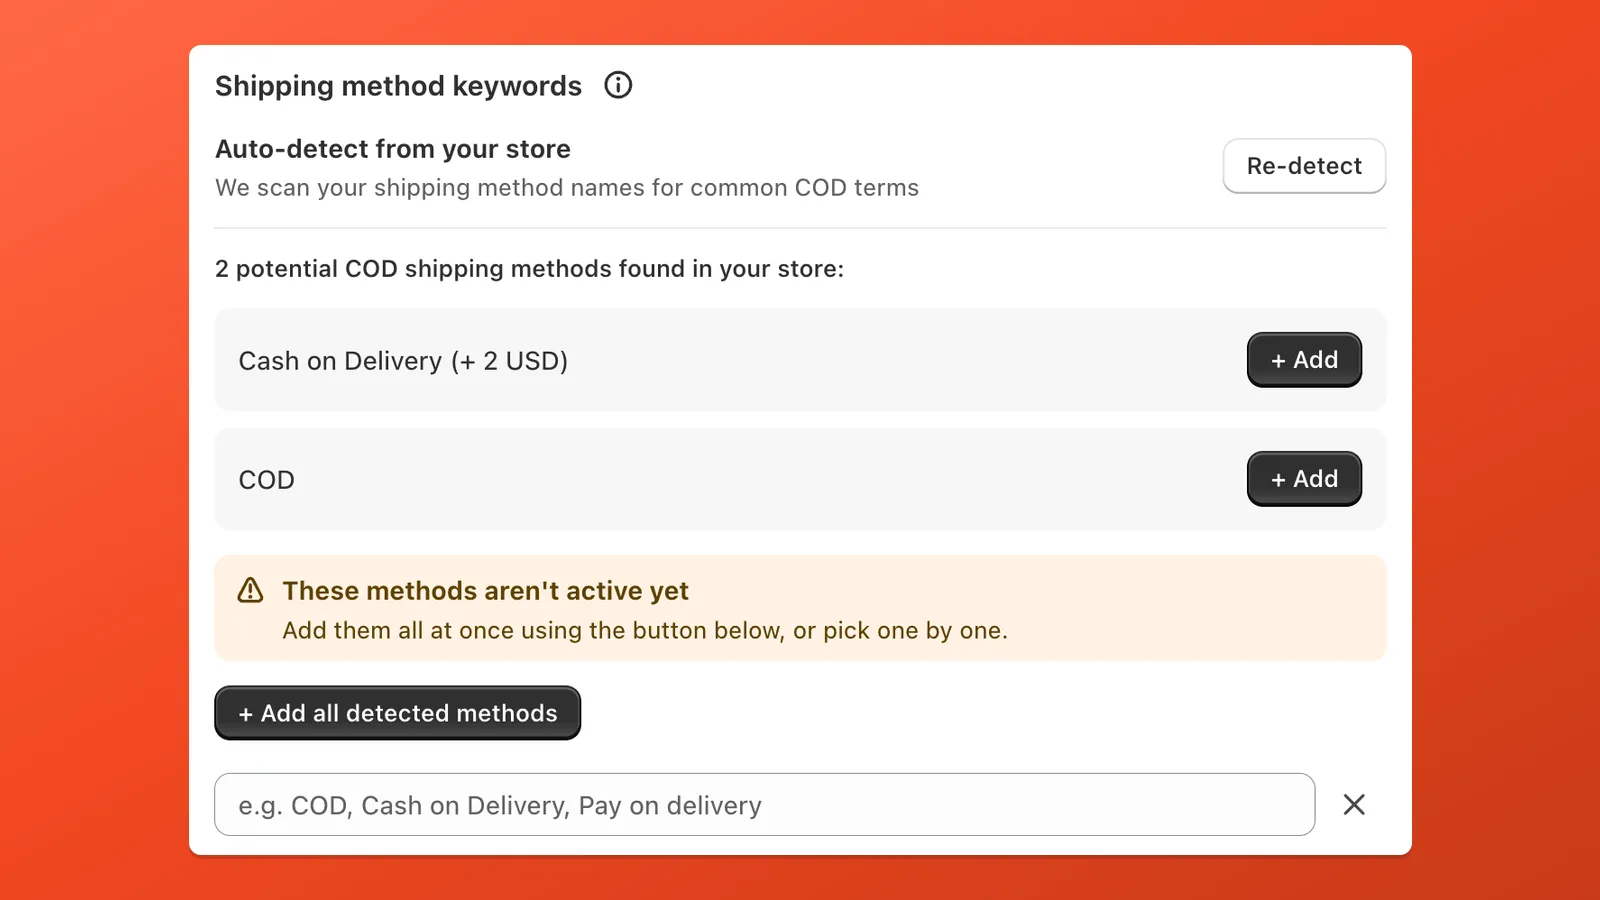The width and height of the screenshot is (1600, 900).
Task: Click the plus icon on Add all detected methods
Action: (x=247, y=713)
